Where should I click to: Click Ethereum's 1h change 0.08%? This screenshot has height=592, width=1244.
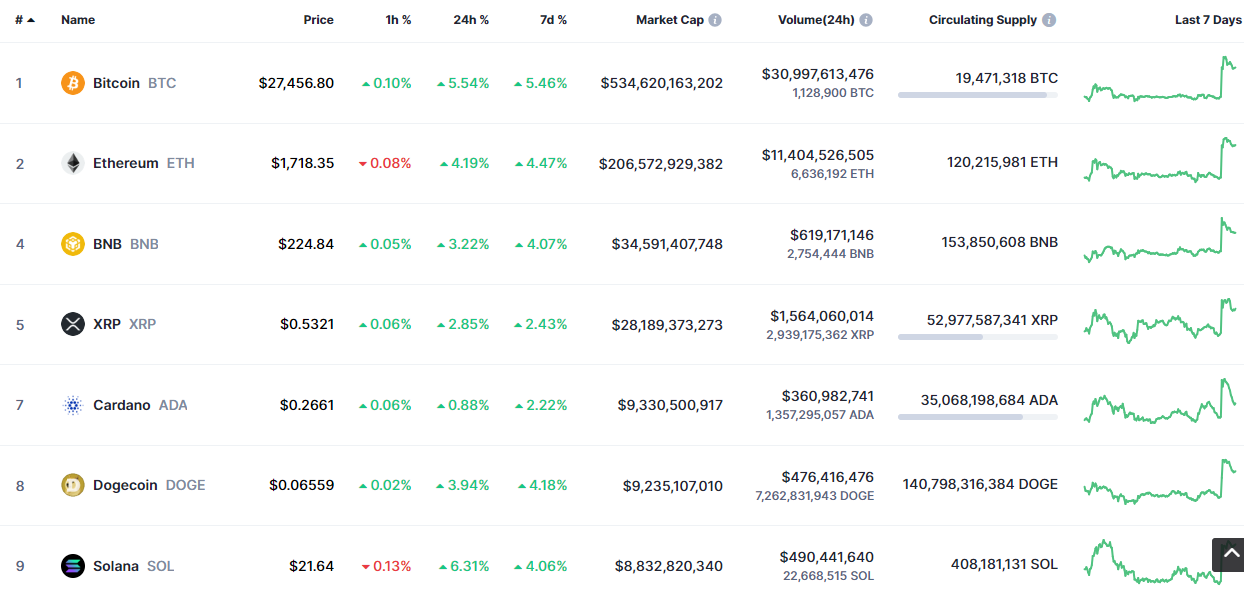click(x=385, y=163)
